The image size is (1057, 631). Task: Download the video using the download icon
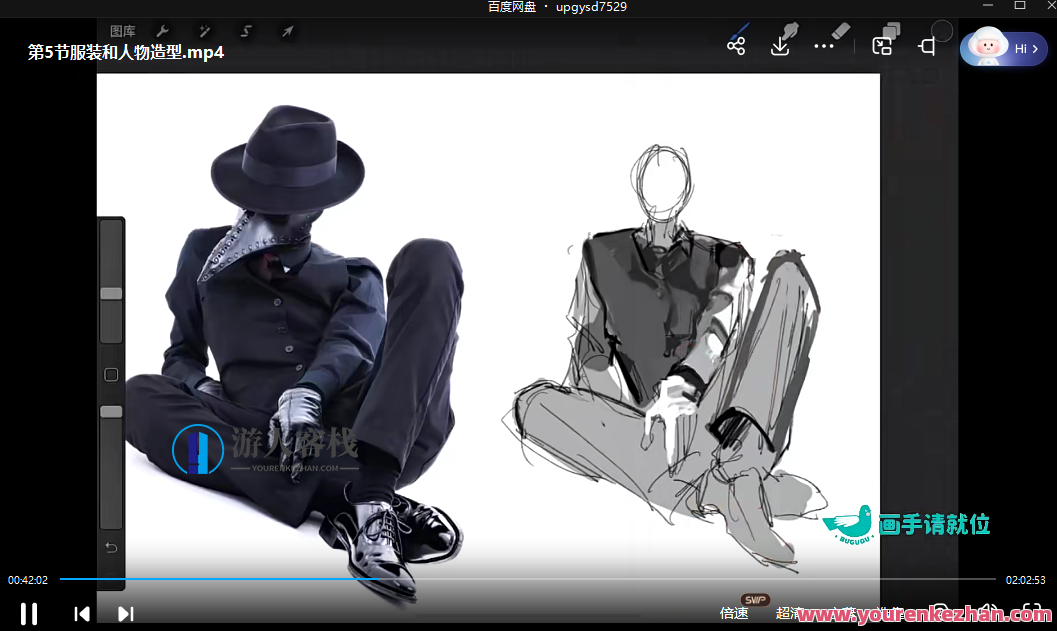pos(780,46)
